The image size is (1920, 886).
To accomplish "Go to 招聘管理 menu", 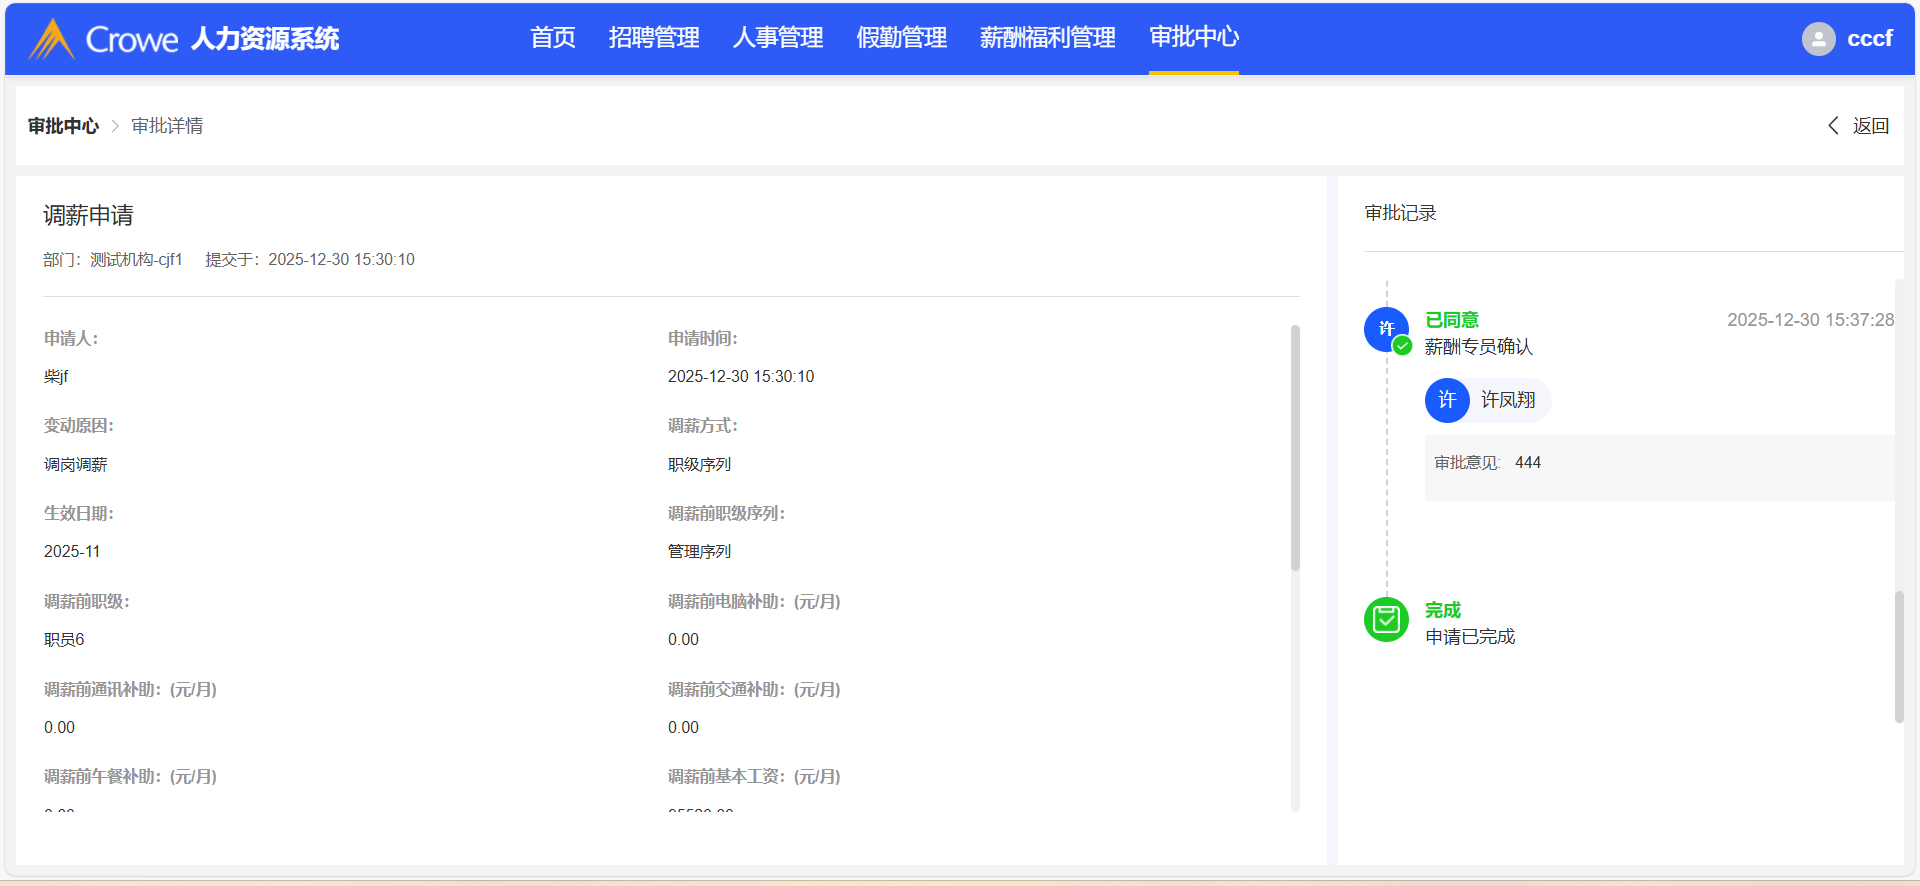I will click(654, 38).
